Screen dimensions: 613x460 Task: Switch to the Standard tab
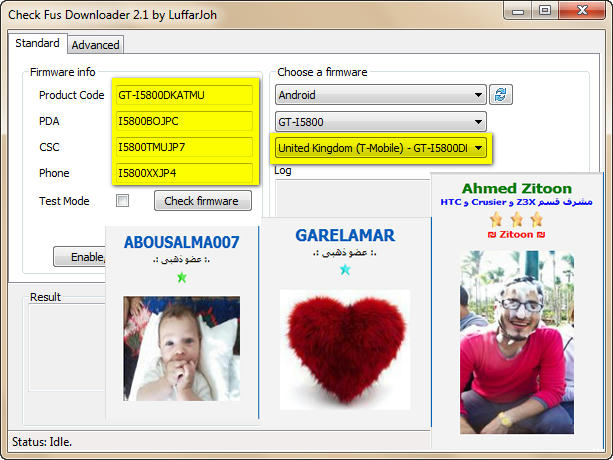[38, 43]
